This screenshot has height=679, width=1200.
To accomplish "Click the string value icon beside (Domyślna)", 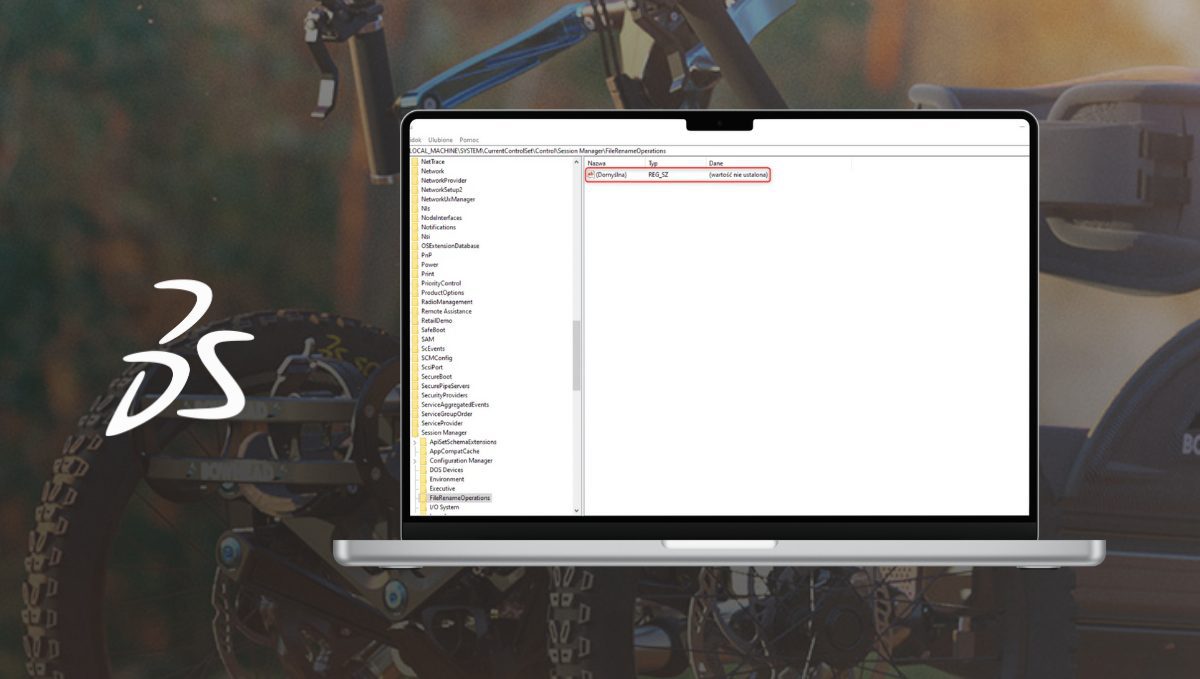I will (590, 174).
